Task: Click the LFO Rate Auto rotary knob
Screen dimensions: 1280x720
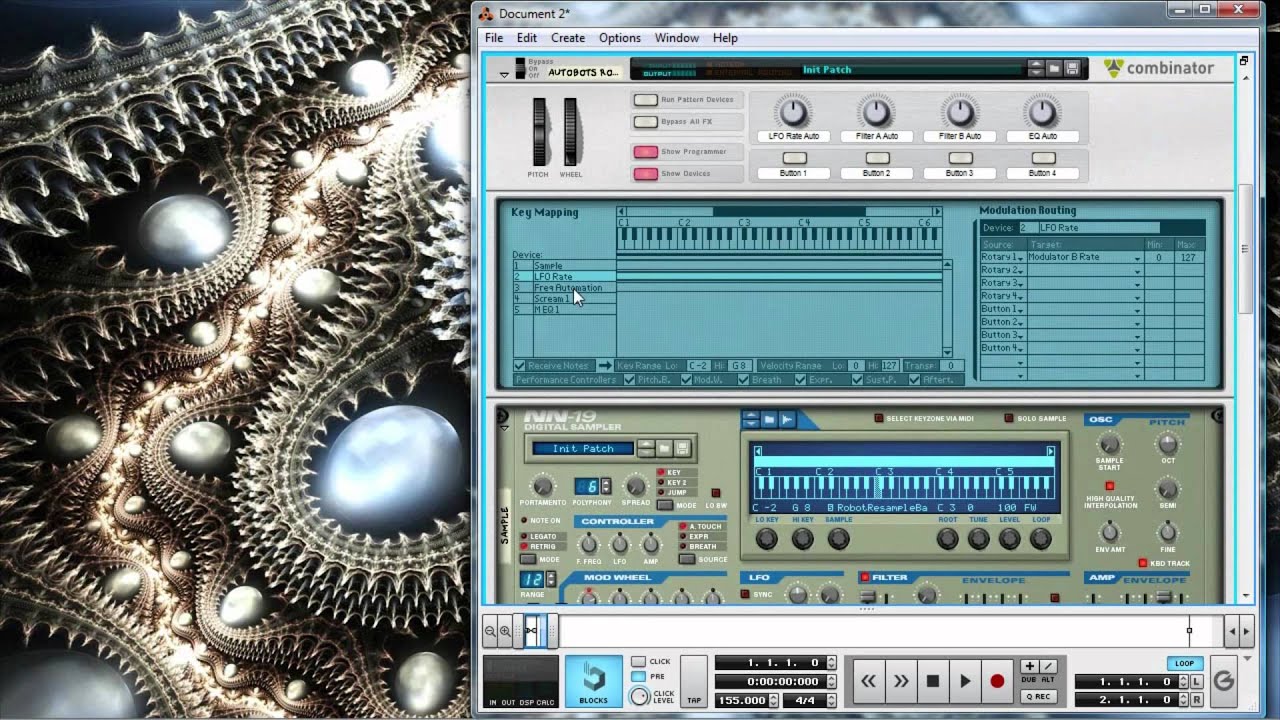Action: click(793, 111)
